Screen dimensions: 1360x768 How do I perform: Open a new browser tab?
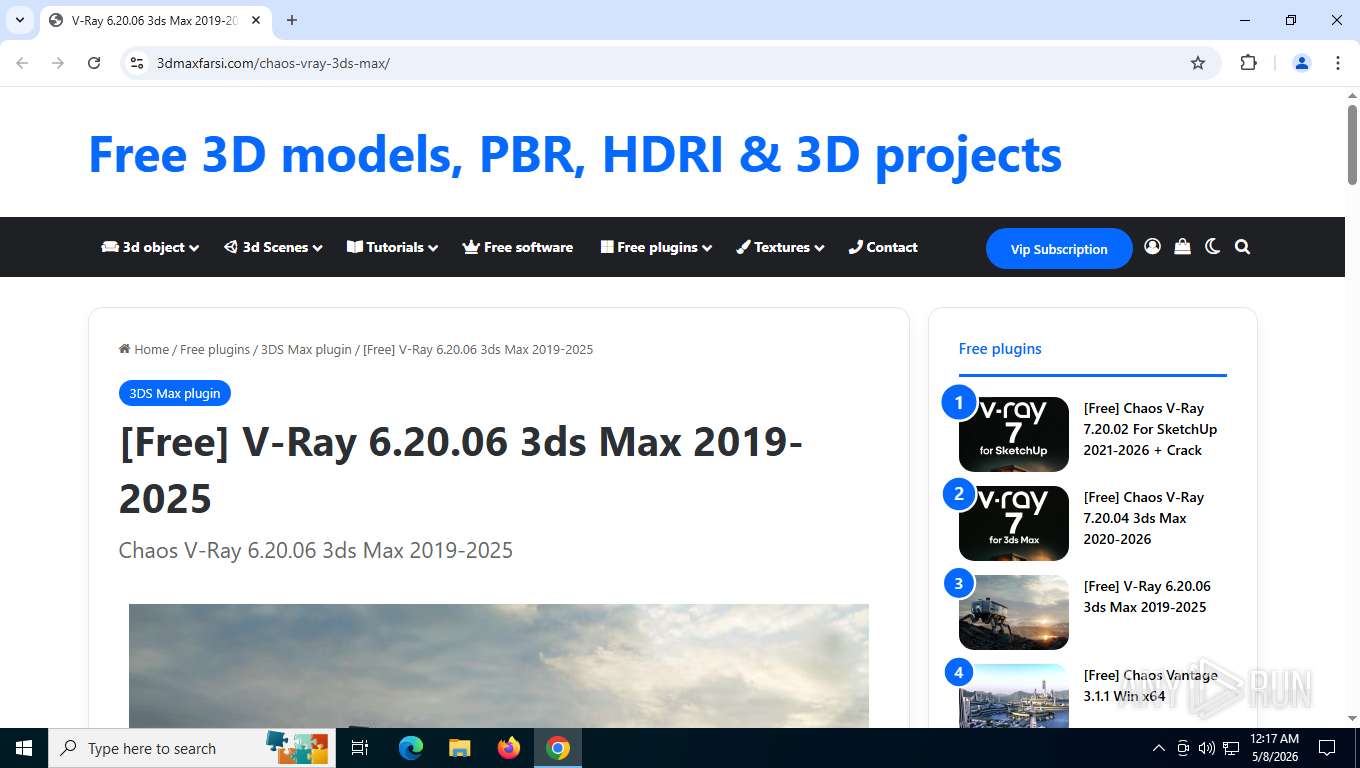click(292, 20)
